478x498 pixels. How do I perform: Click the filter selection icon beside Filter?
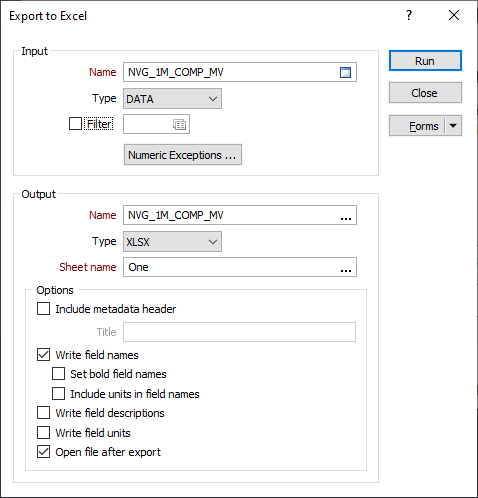[x=179, y=125]
